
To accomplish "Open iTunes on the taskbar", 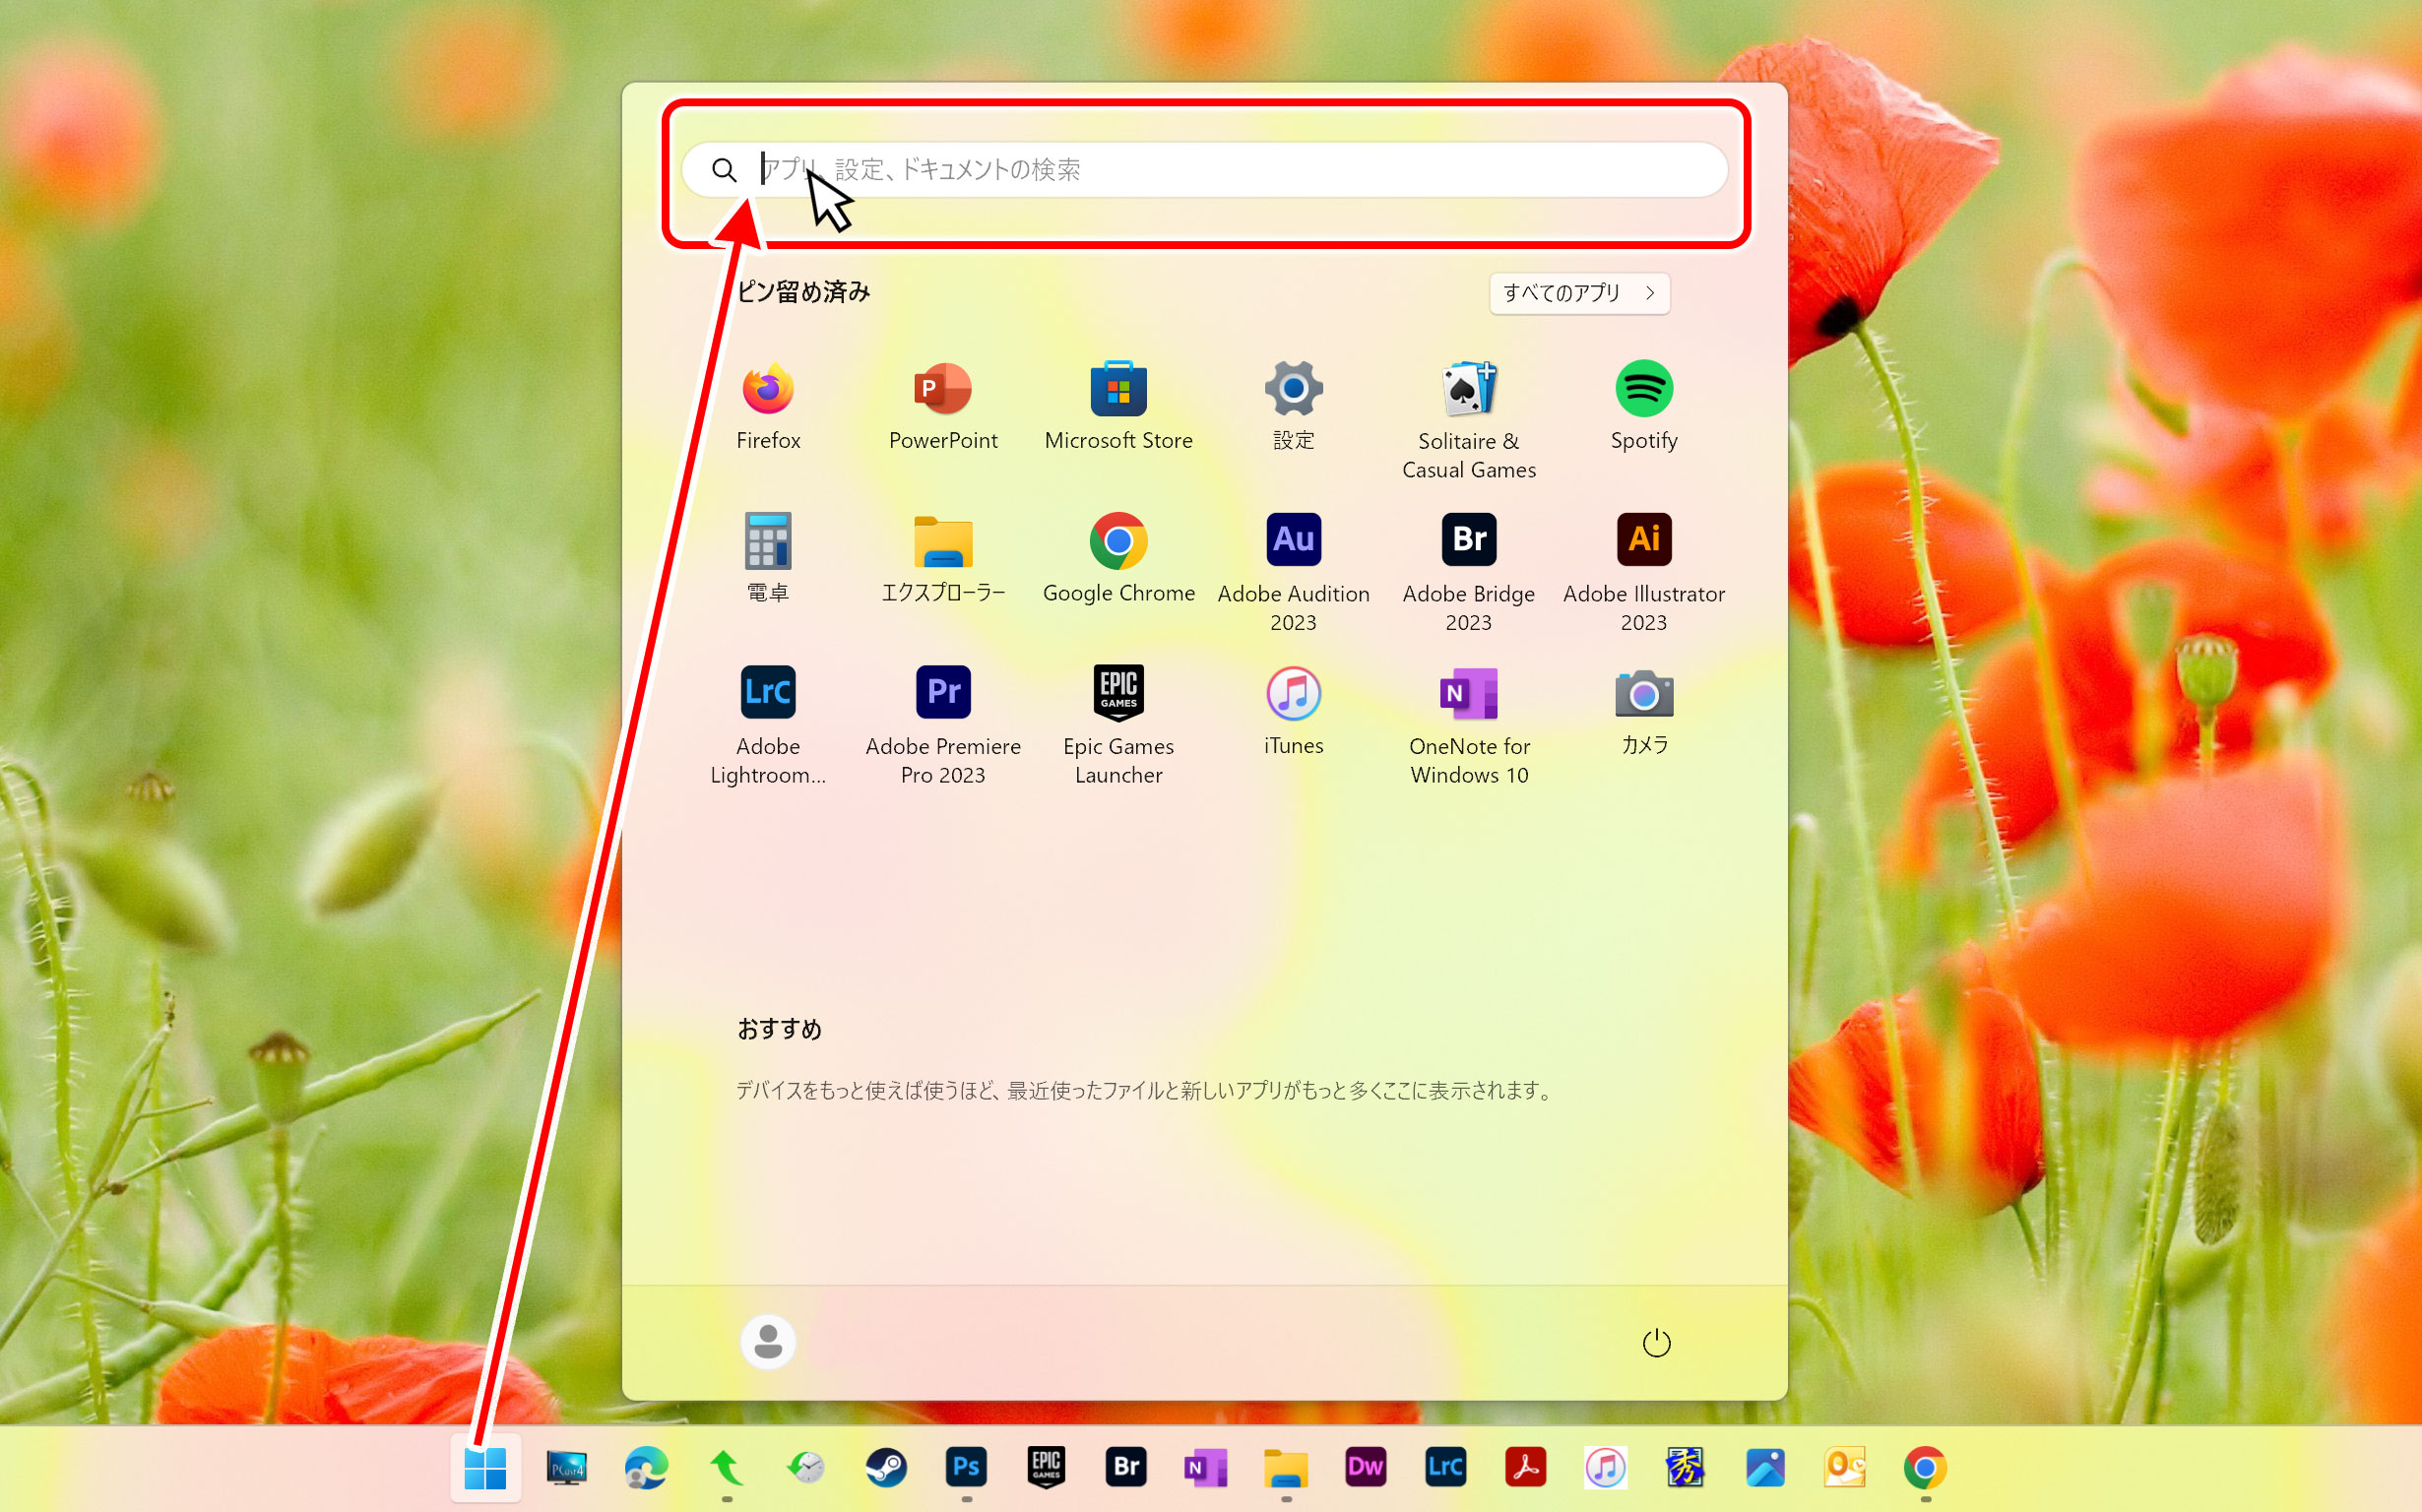I will click(1605, 1467).
